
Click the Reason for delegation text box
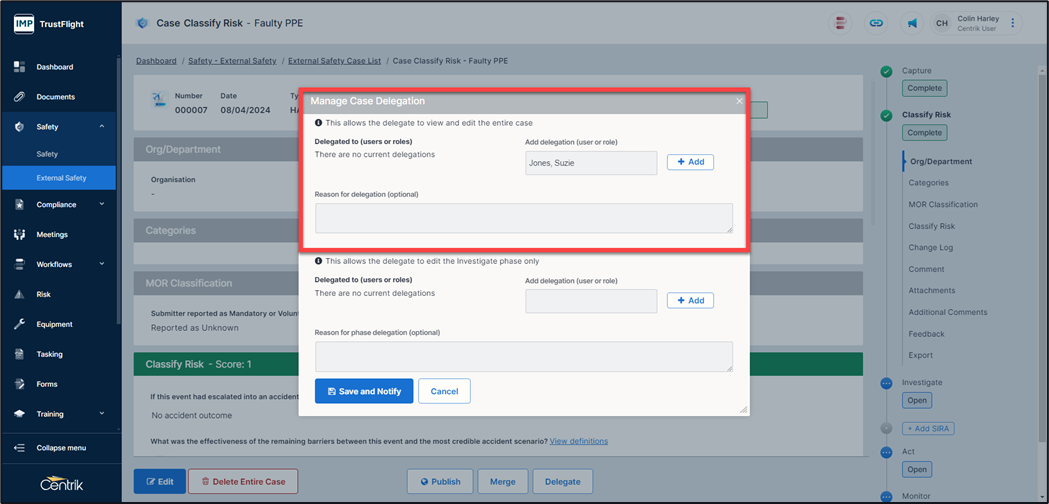523,218
